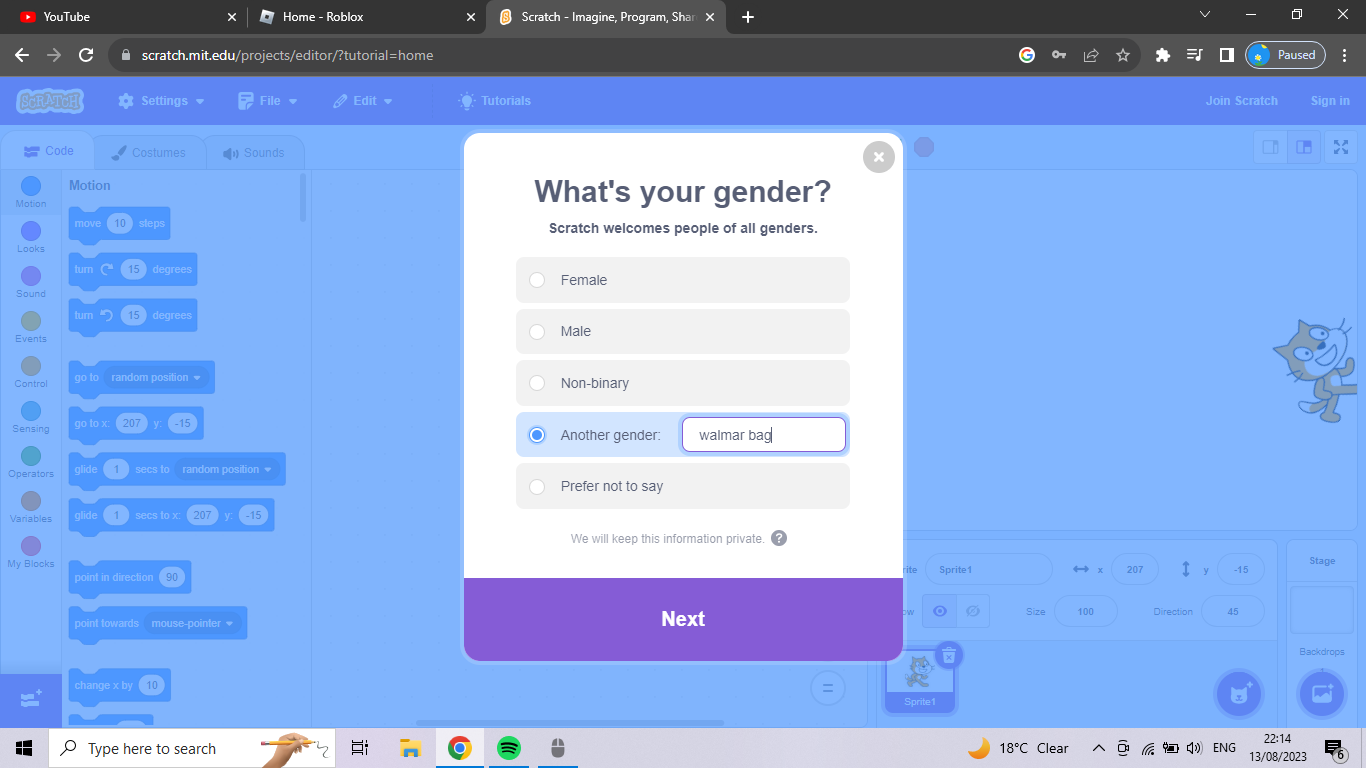Open the Edit dropdown menu
1366x768 pixels.
(362, 101)
